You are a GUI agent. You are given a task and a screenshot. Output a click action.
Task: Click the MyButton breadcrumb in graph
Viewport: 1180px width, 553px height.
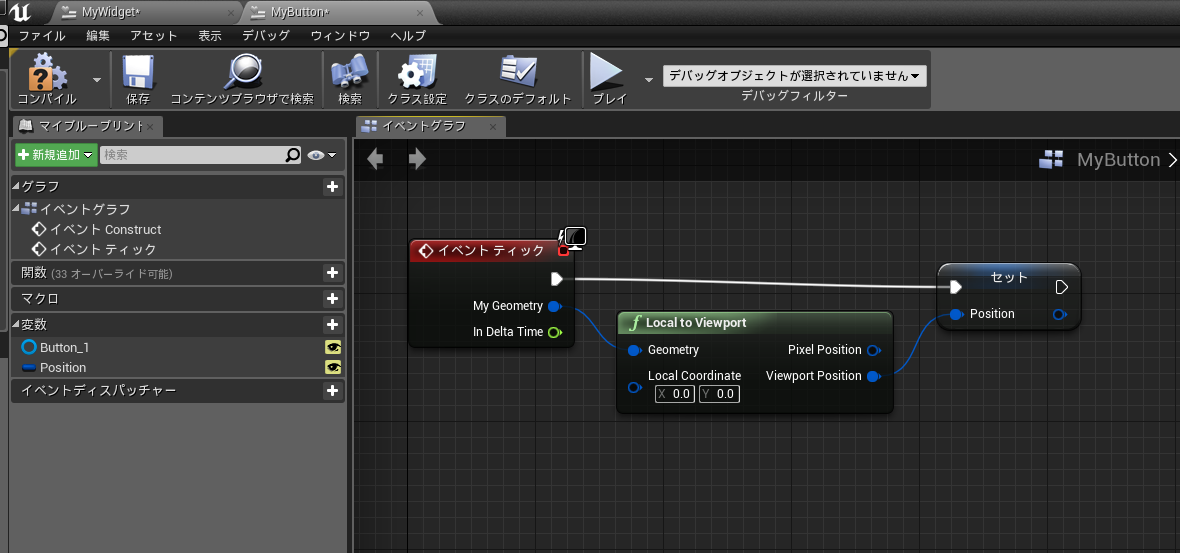[1118, 160]
